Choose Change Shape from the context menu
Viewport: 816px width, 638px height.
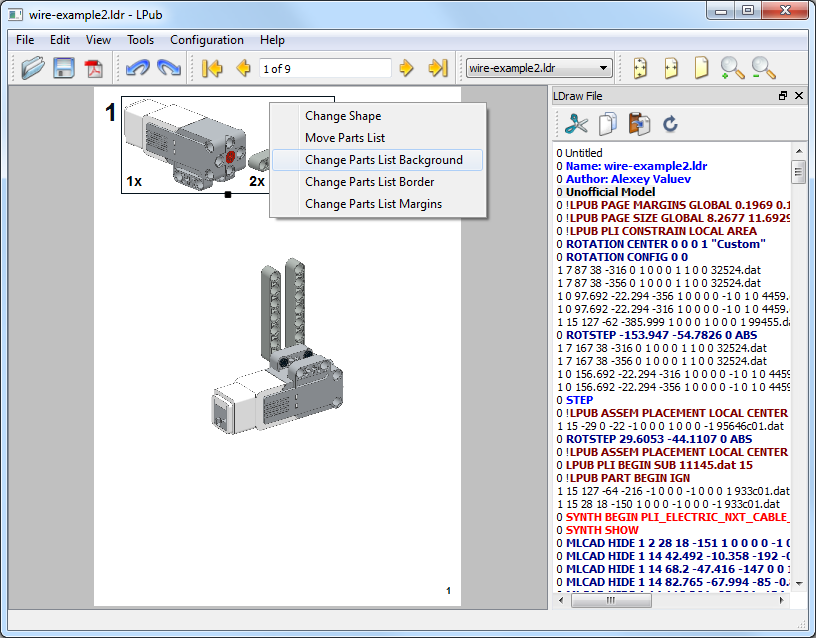coord(378,116)
